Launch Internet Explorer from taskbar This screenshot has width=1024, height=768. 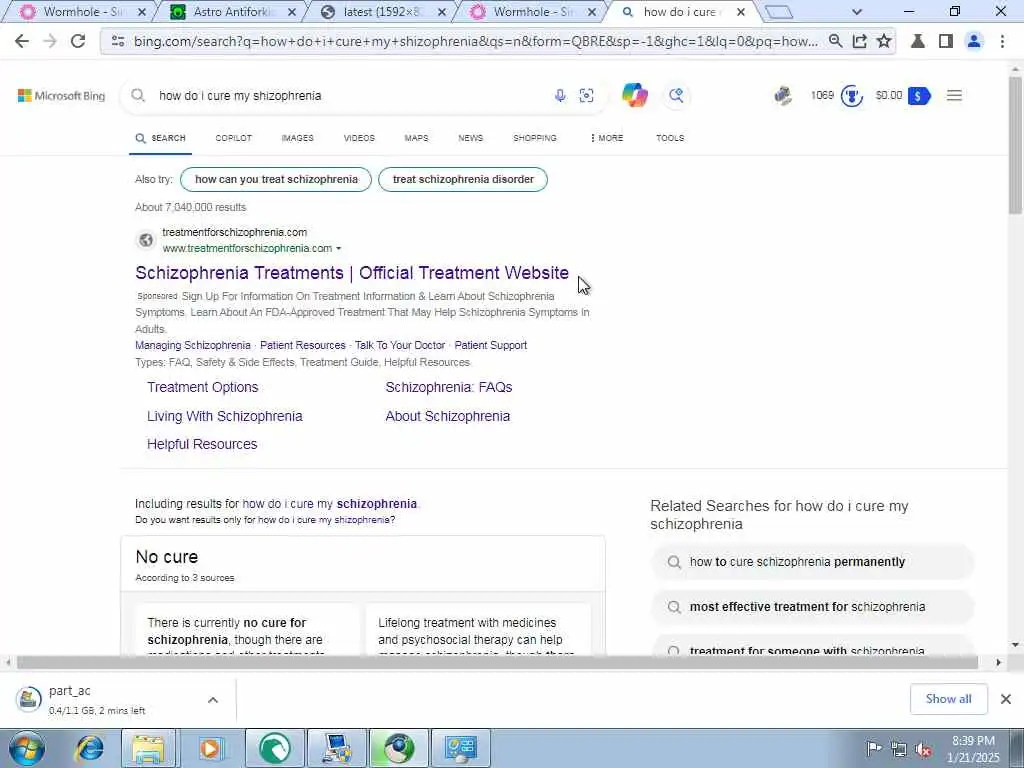coord(89,748)
